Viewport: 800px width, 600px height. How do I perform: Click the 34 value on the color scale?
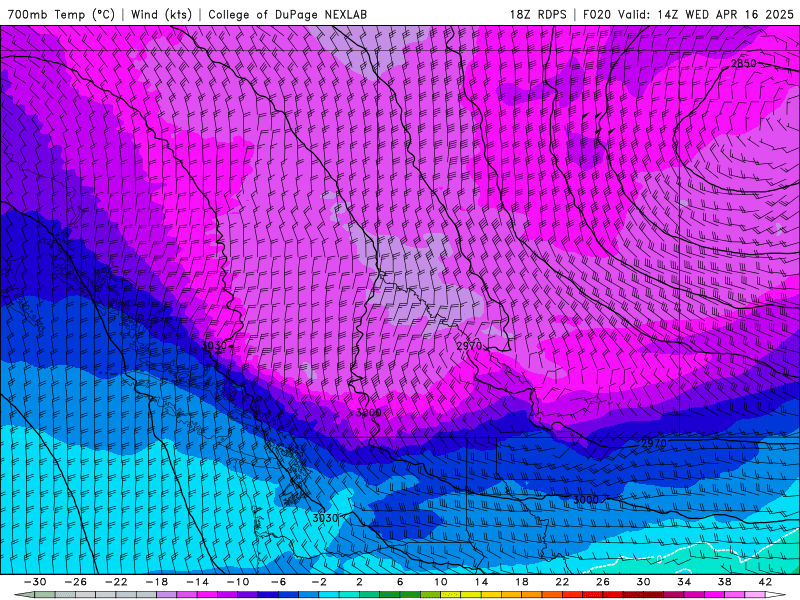pos(684,582)
